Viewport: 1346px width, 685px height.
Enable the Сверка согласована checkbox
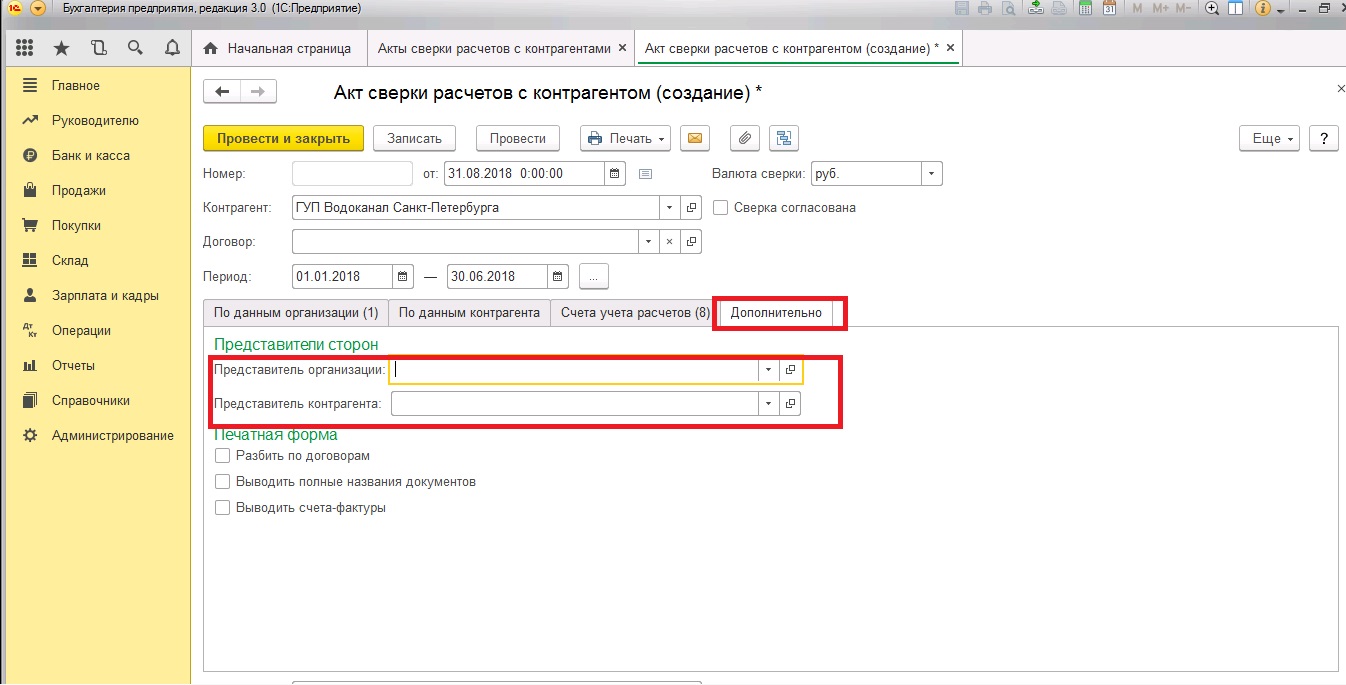[720, 208]
